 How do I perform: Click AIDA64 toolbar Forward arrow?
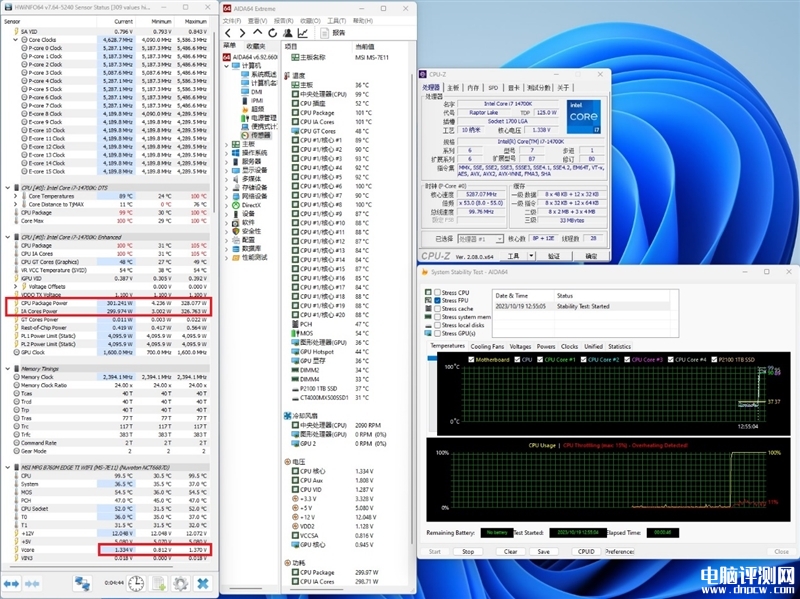(242, 33)
